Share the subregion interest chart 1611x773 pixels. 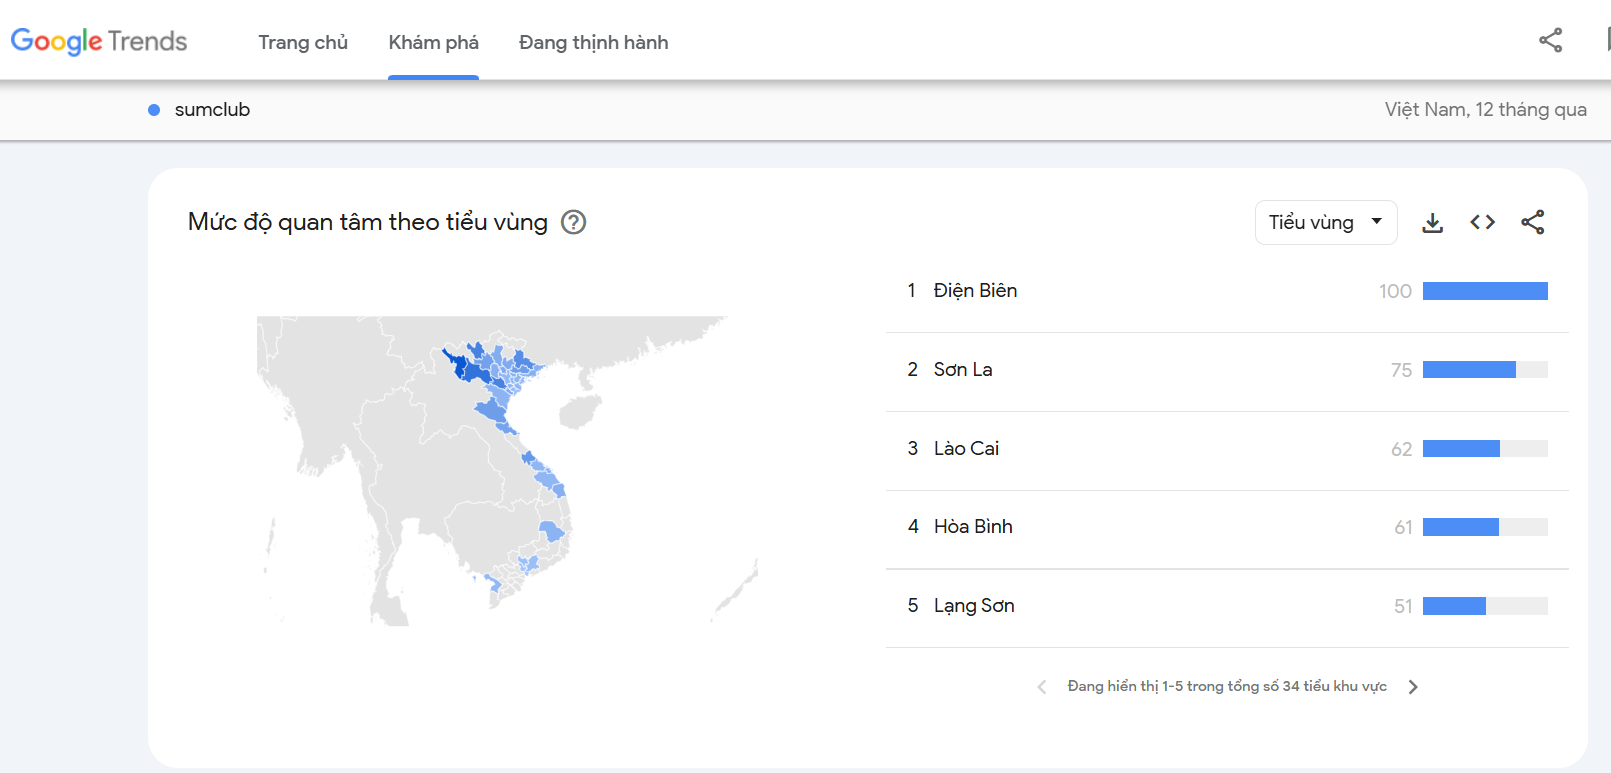tap(1533, 222)
